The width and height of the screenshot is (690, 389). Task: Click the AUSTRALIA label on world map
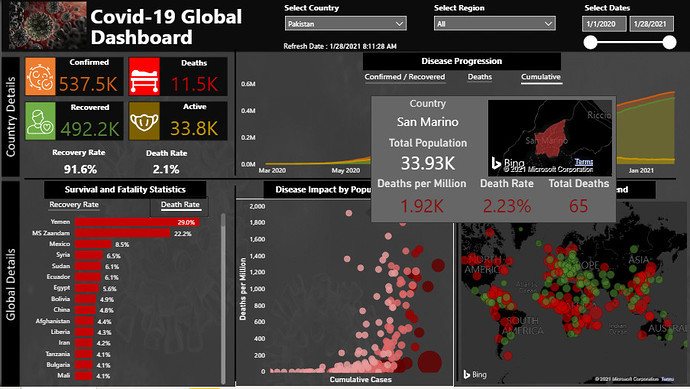pyautogui.click(x=667, y=328)
